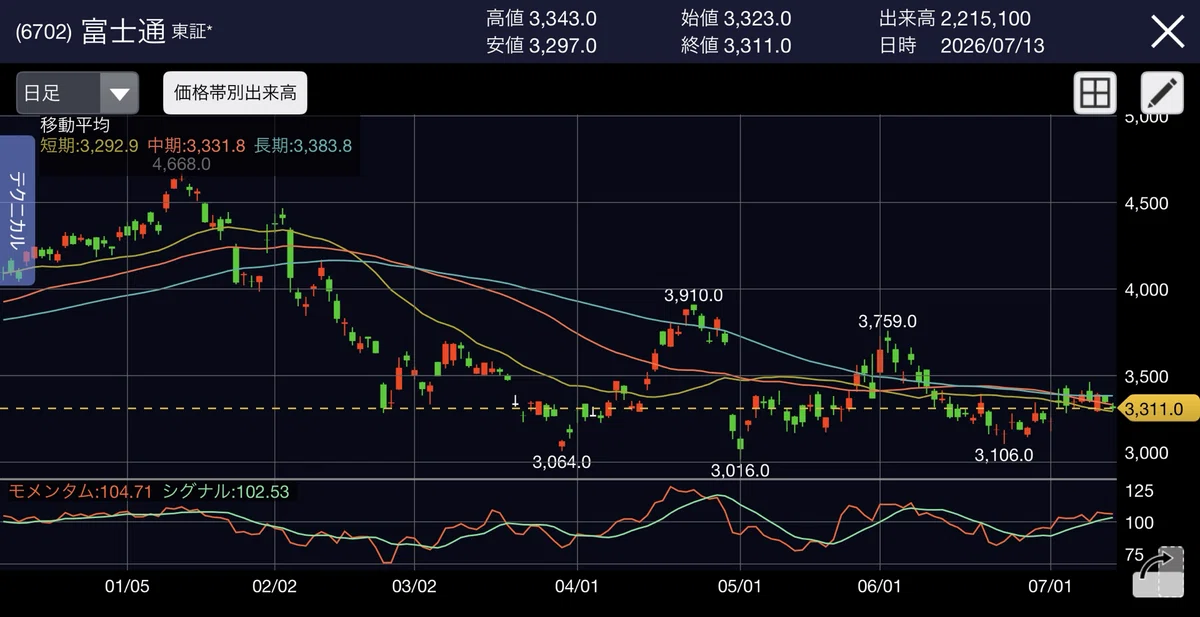This screenshot has height=617, width=1200.
Task: Toggle 価格帯別出来高 button
Action: [x=235, y=93]
